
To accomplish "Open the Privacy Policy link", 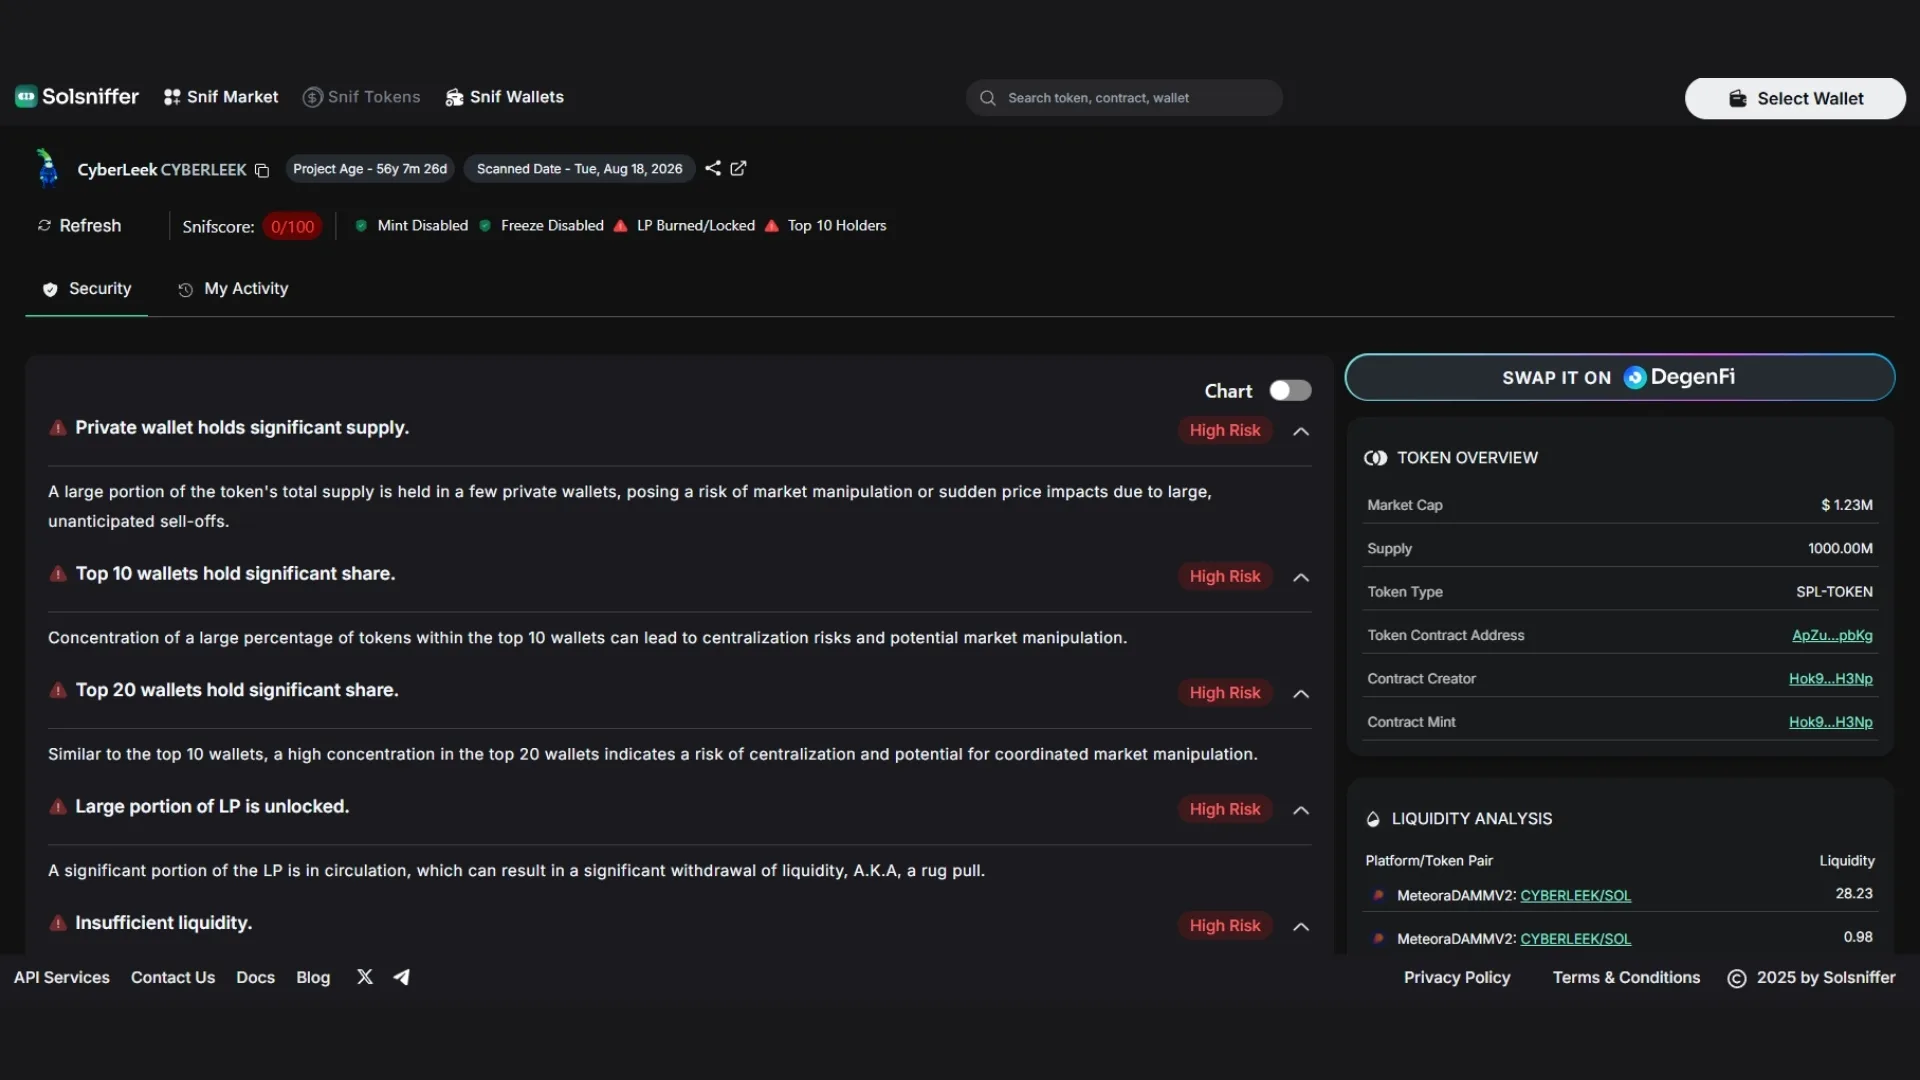I will (x=1457, y=977).
